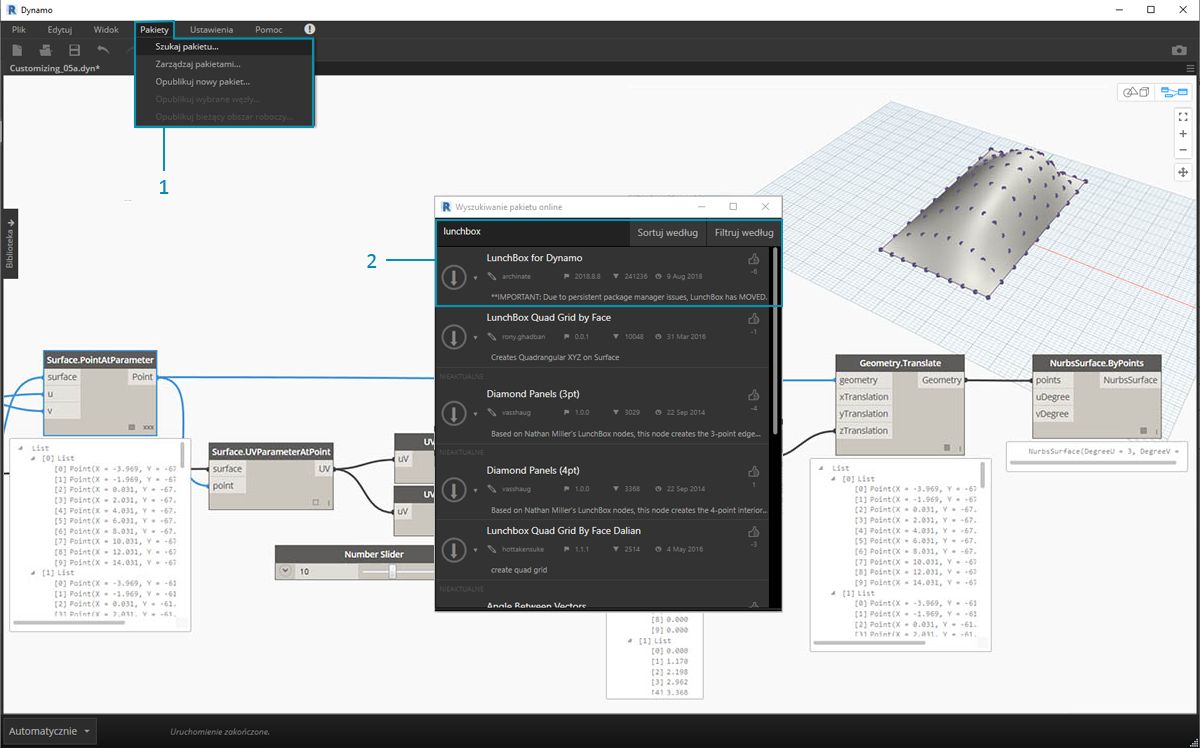Click the uDegree port on NurbsSurface.ByPoints

[1053, 397]
